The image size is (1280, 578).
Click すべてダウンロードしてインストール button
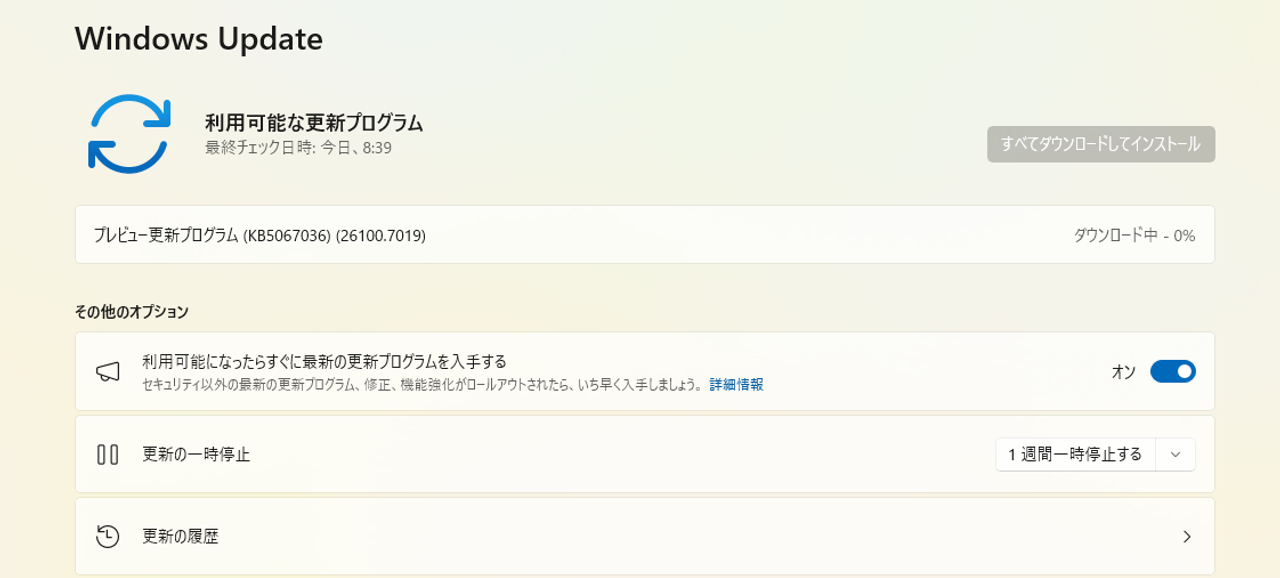pyautogui.click(x=1100, y=144)
